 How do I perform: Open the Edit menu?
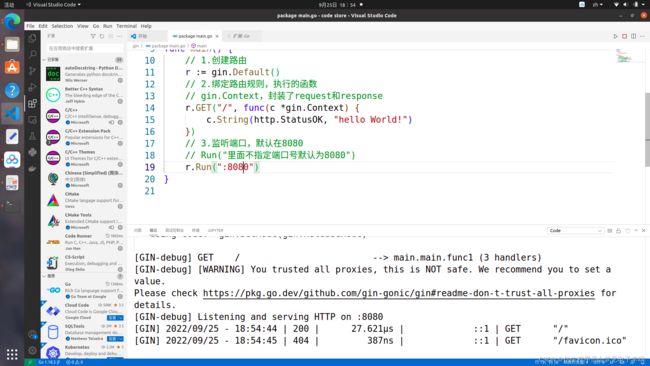43,26
